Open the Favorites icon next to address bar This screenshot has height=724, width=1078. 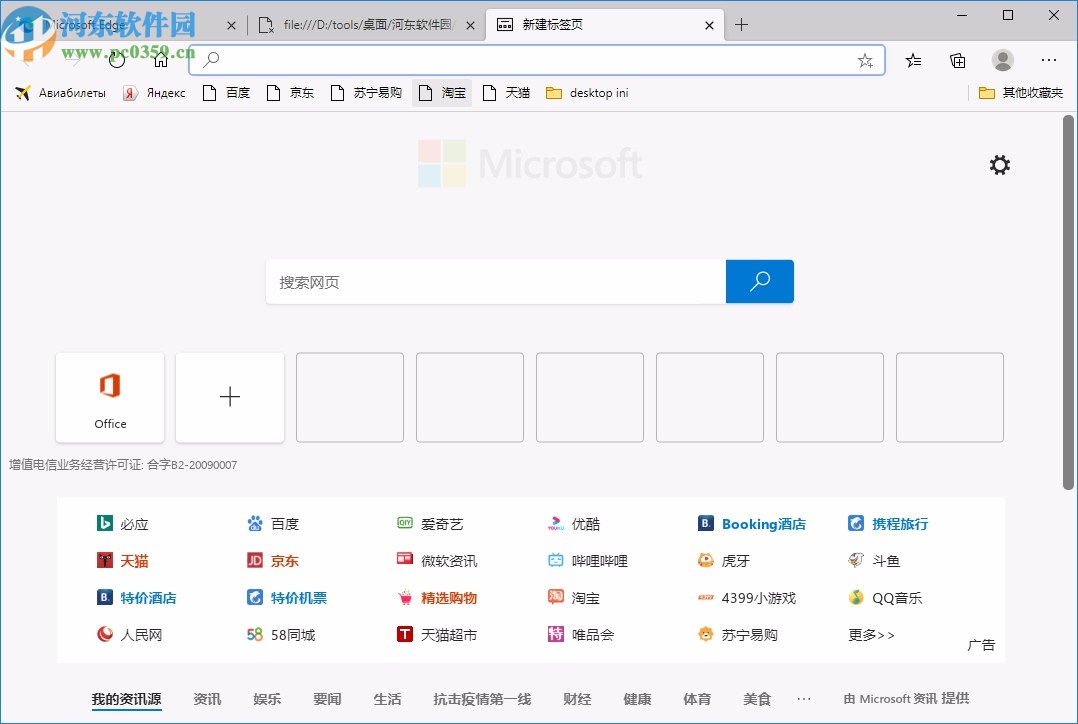point(912,60)
